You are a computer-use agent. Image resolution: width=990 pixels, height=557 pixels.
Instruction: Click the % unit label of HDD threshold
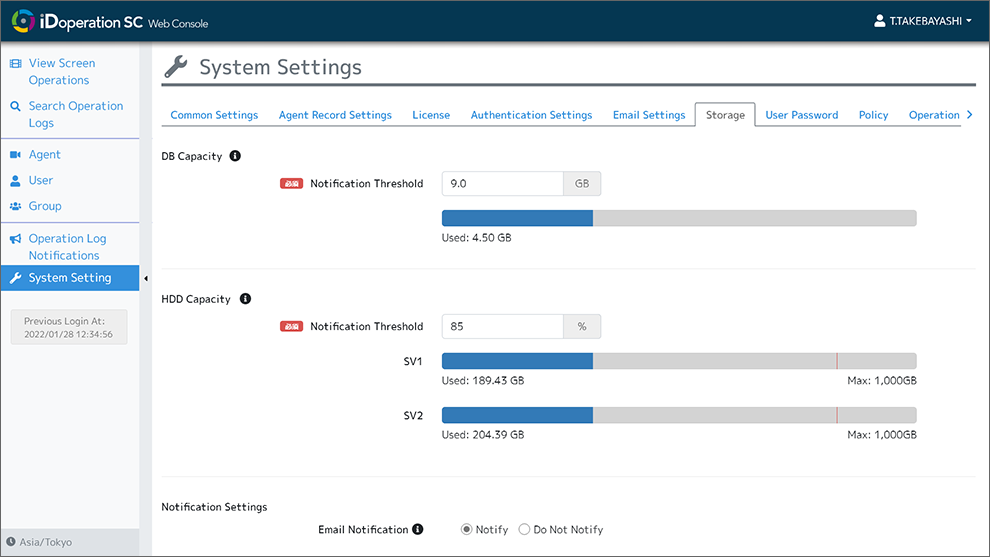coord(582,326)
